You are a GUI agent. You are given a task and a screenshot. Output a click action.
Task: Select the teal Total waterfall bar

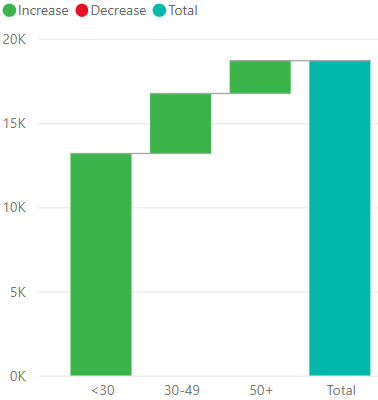click(x=340, y=218)
